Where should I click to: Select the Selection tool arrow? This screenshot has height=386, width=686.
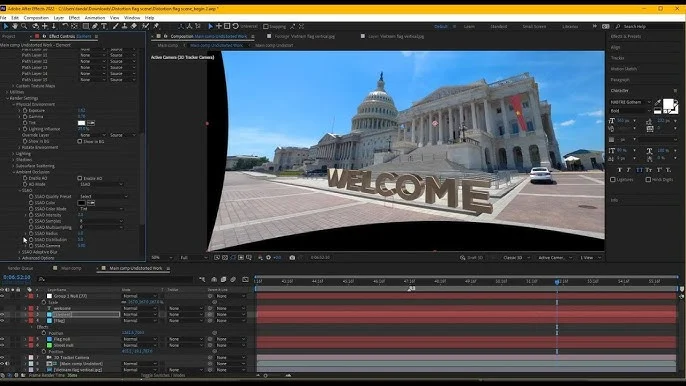pos(6,26)
